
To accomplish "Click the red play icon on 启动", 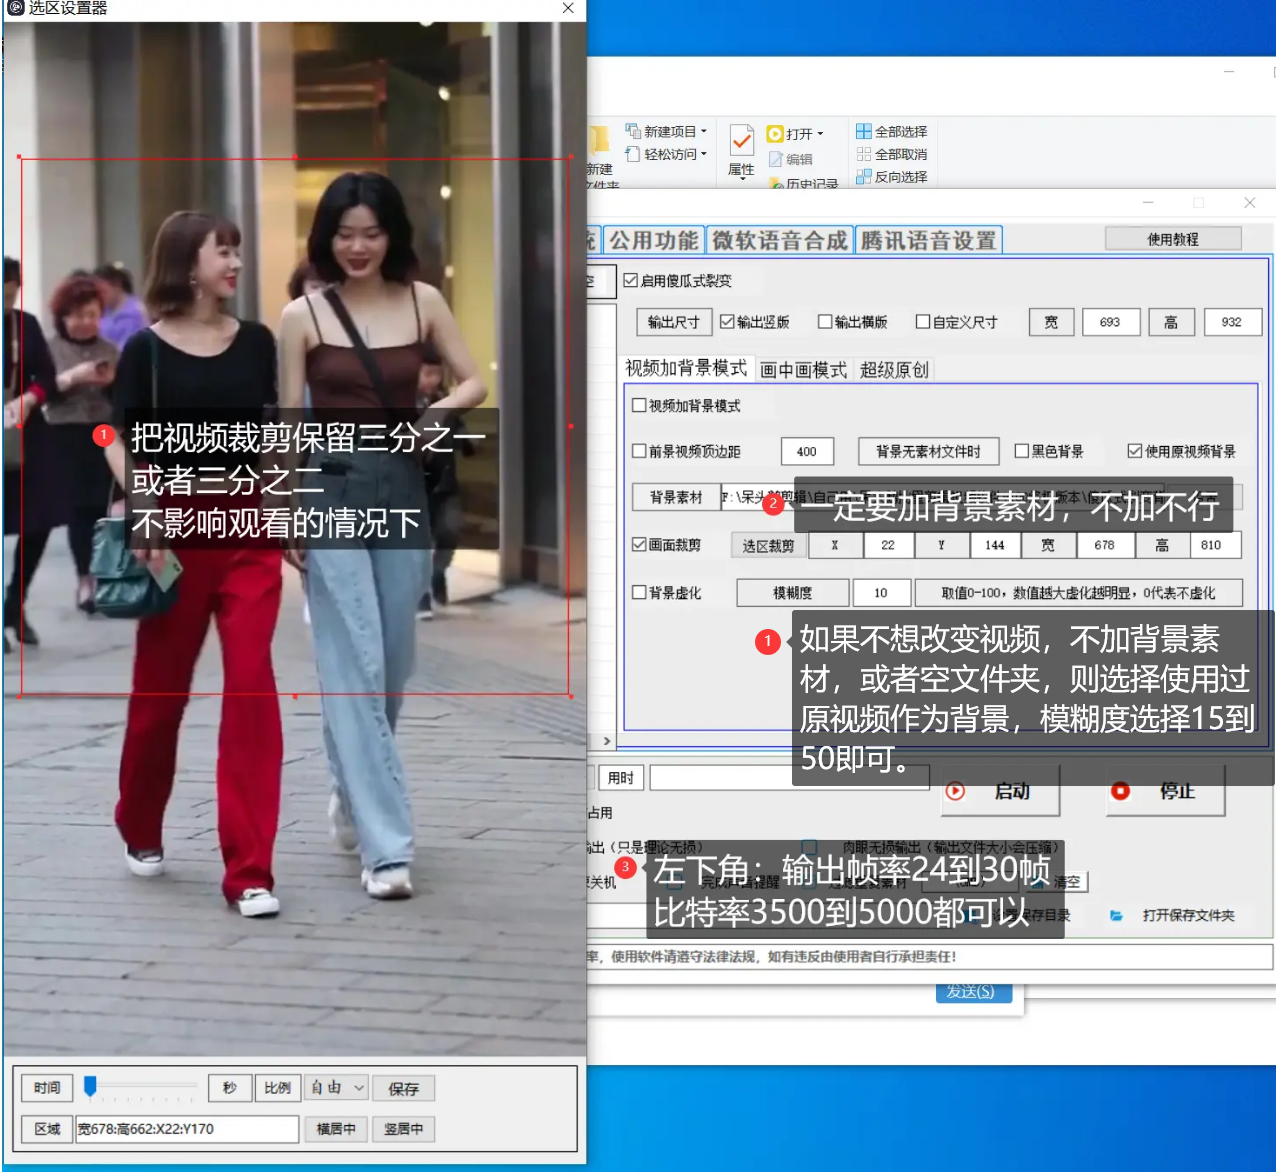I will (x=956, y=791).
